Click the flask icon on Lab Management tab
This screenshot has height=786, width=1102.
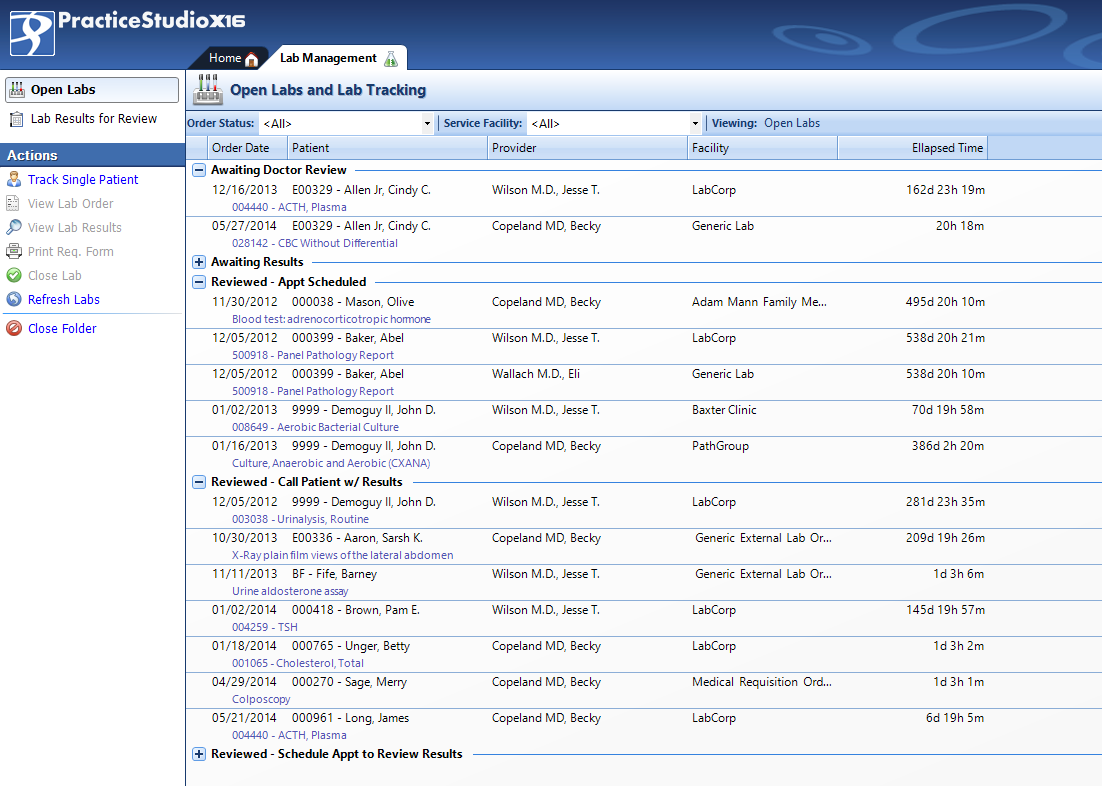click(393, 57)
